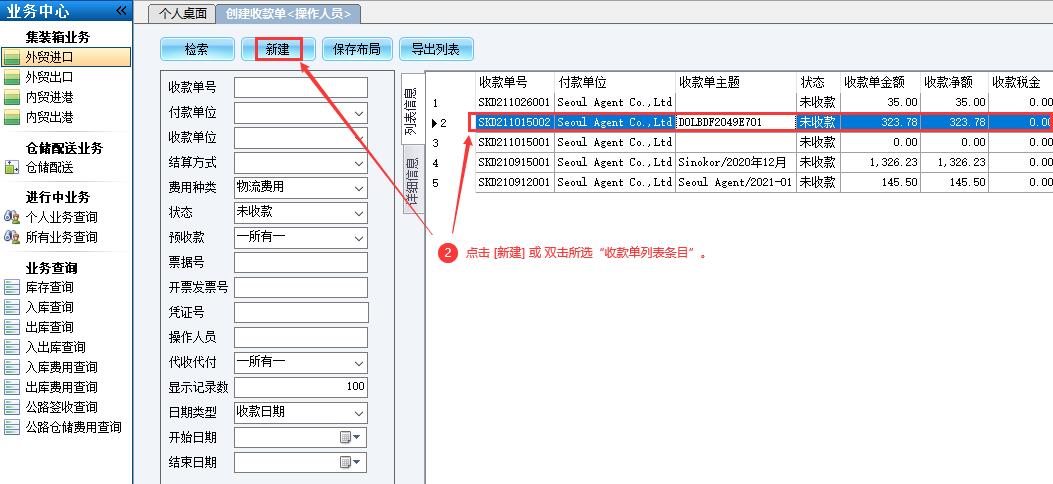The width and height of the screenshot is (1053, 484).
Task: Collapse the 业务中心 sidebar panel
Action: pyautogui.click(x=121, y=10)
